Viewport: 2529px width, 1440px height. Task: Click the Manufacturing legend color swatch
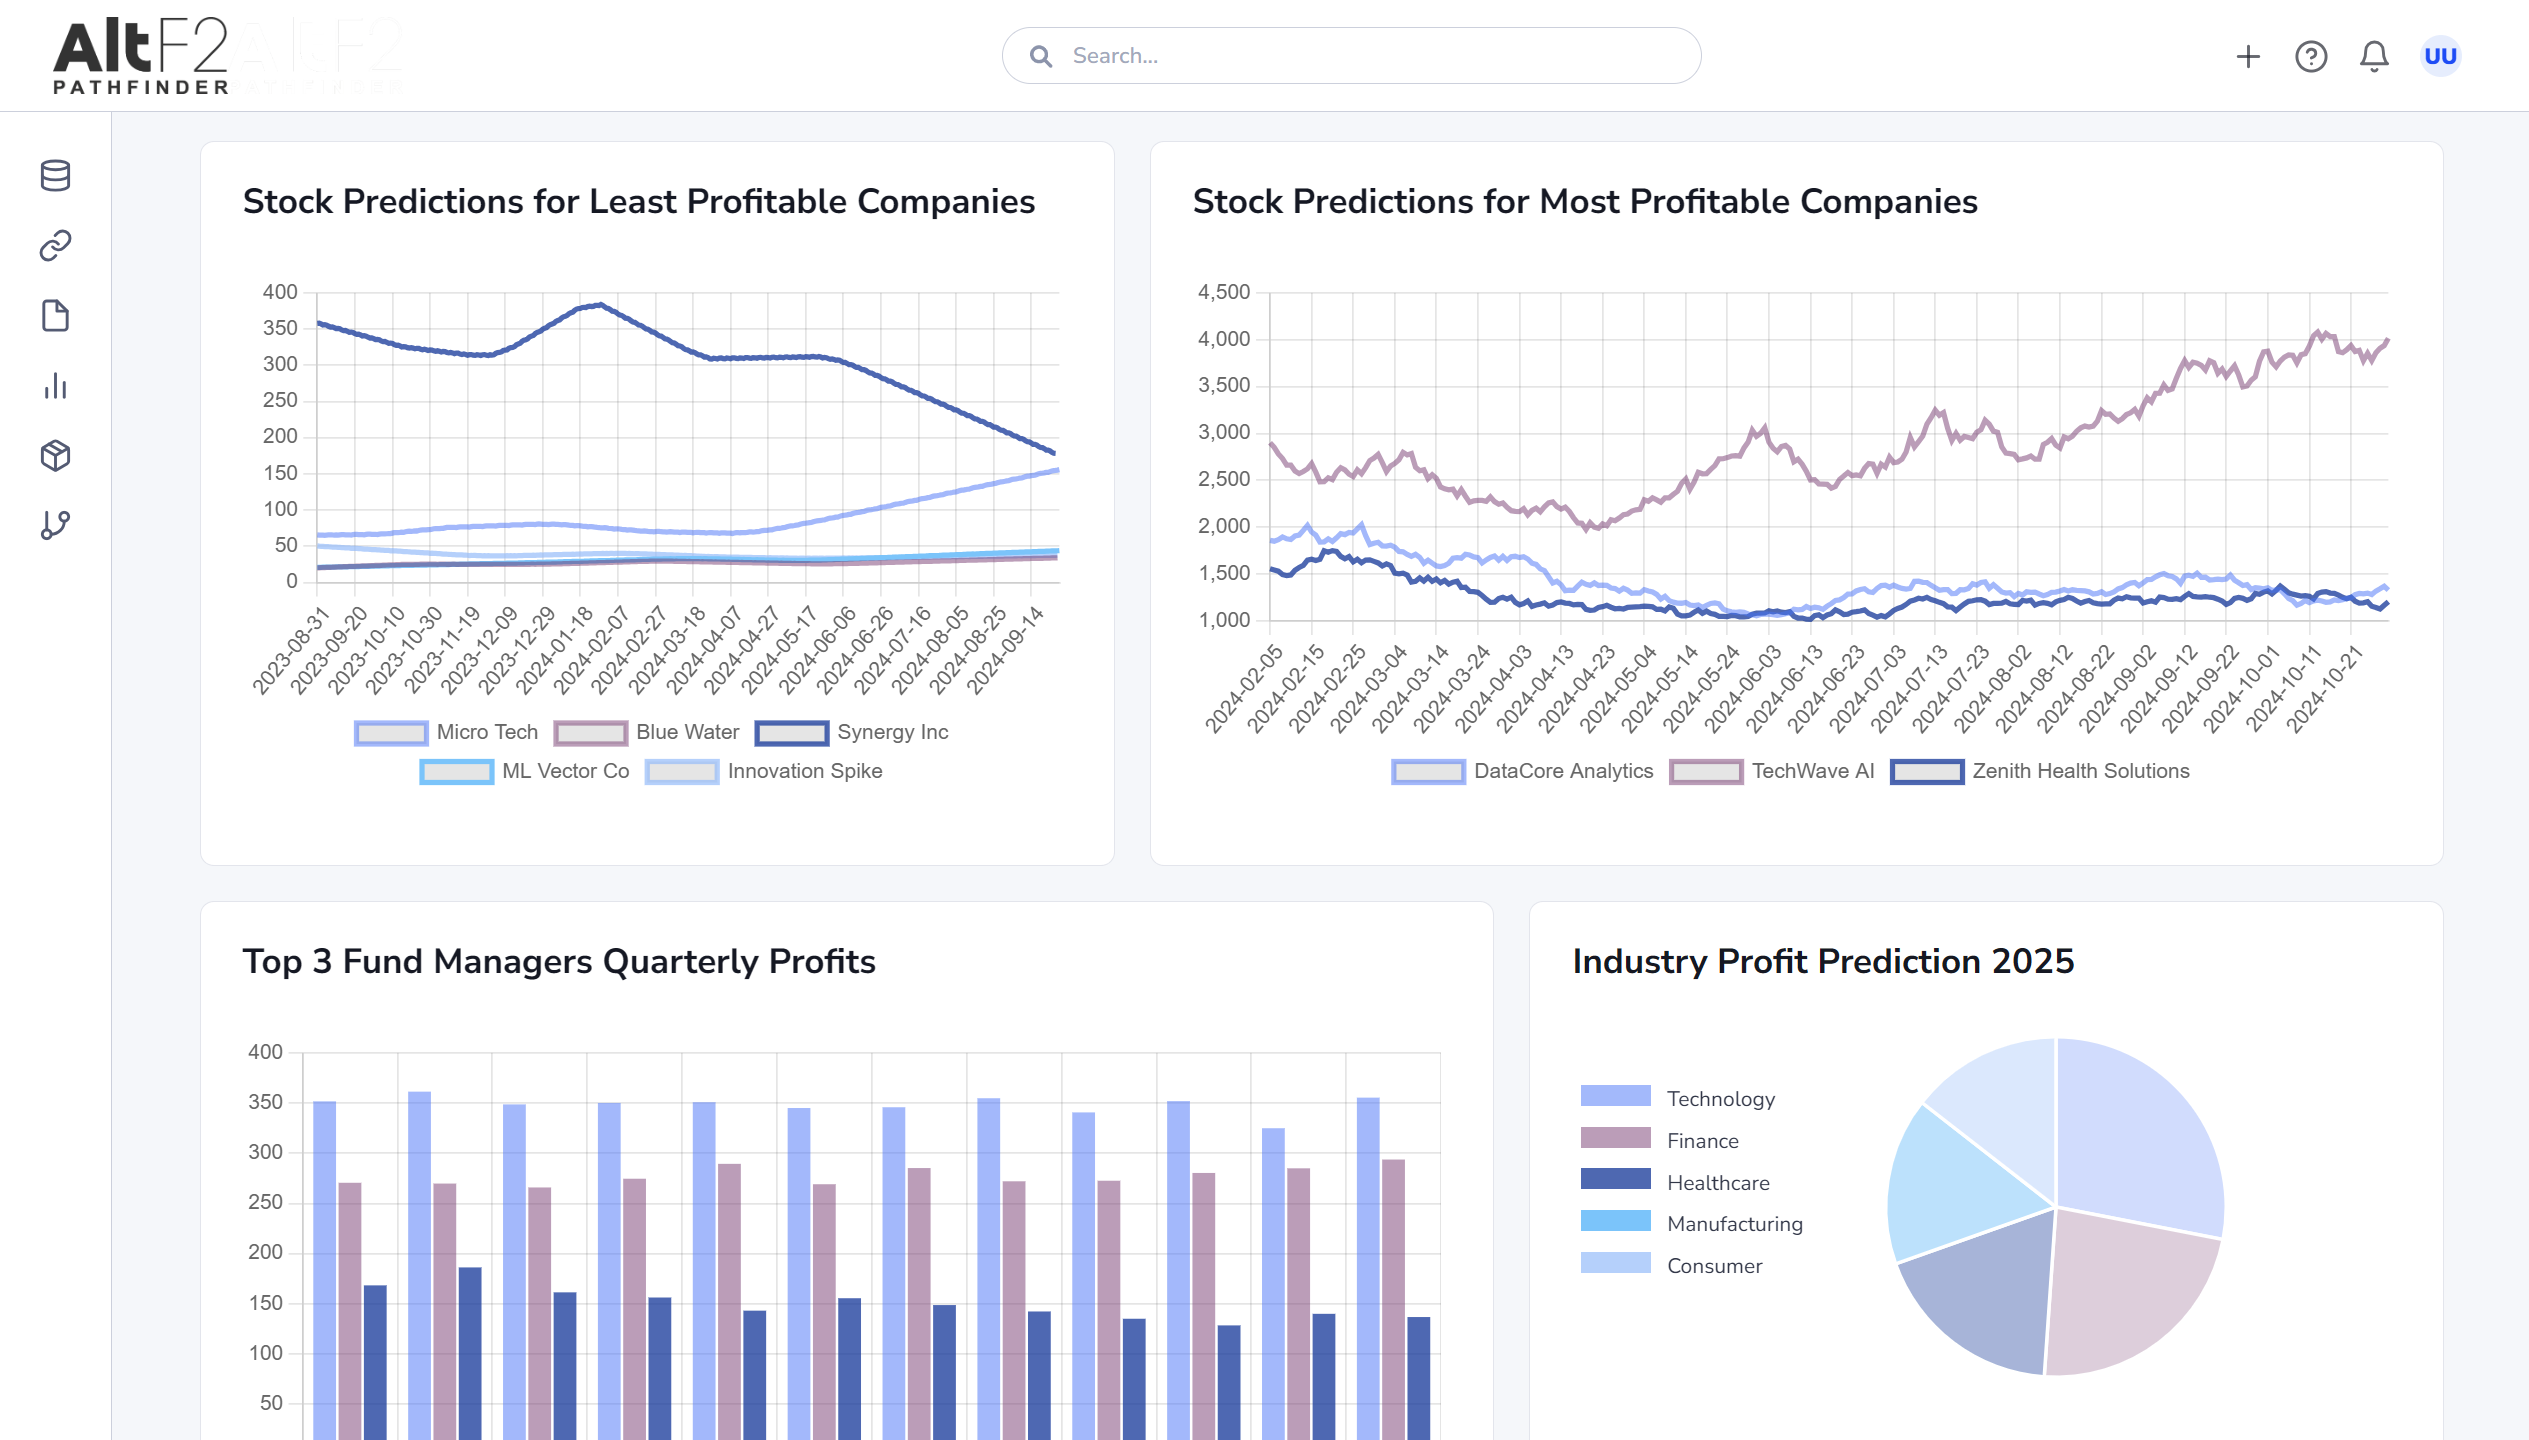pyautogui.click(x=1615, y=1221)
